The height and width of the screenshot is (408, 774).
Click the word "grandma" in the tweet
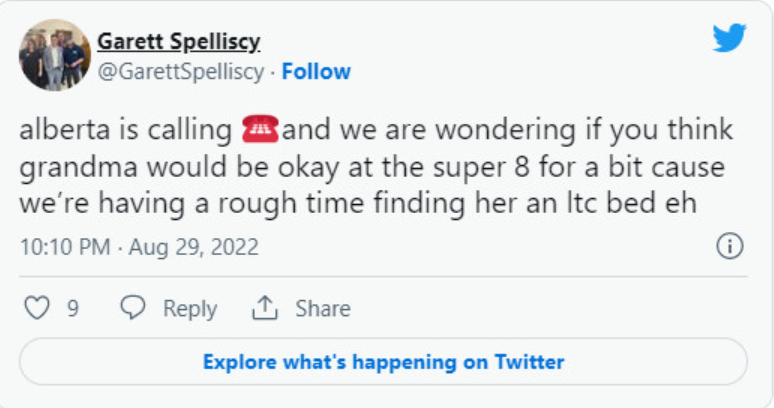[x=66, y=166]
